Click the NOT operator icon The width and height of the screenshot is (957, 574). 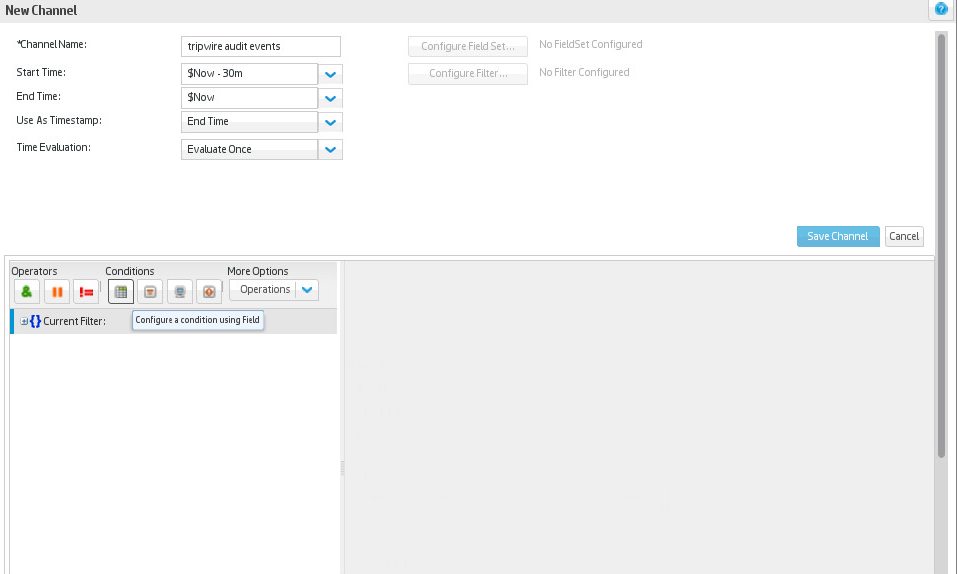(x=86, y=291)
